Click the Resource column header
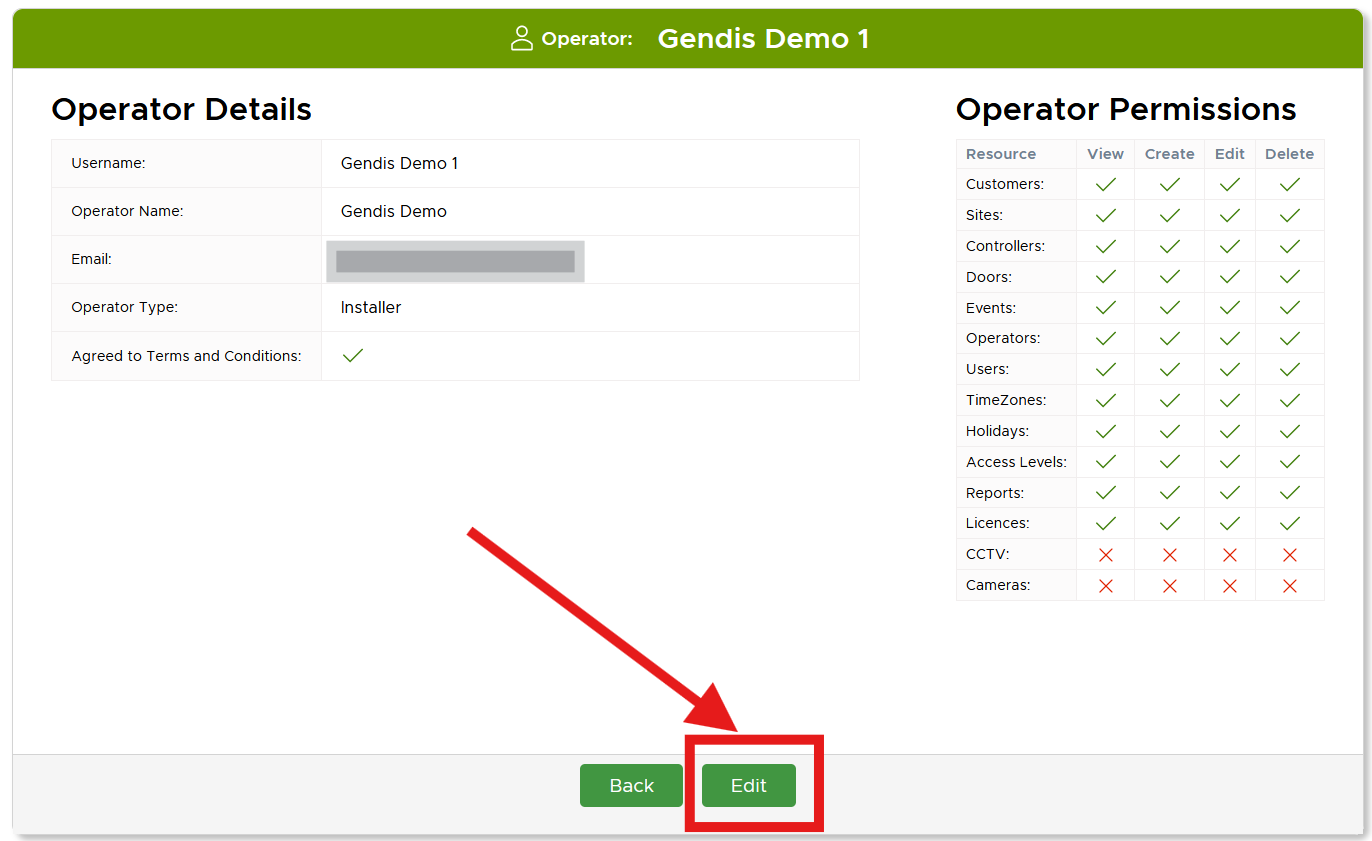Image resolution: width=1372 pixels, height=841 pixels. (x=1000, y=154)
